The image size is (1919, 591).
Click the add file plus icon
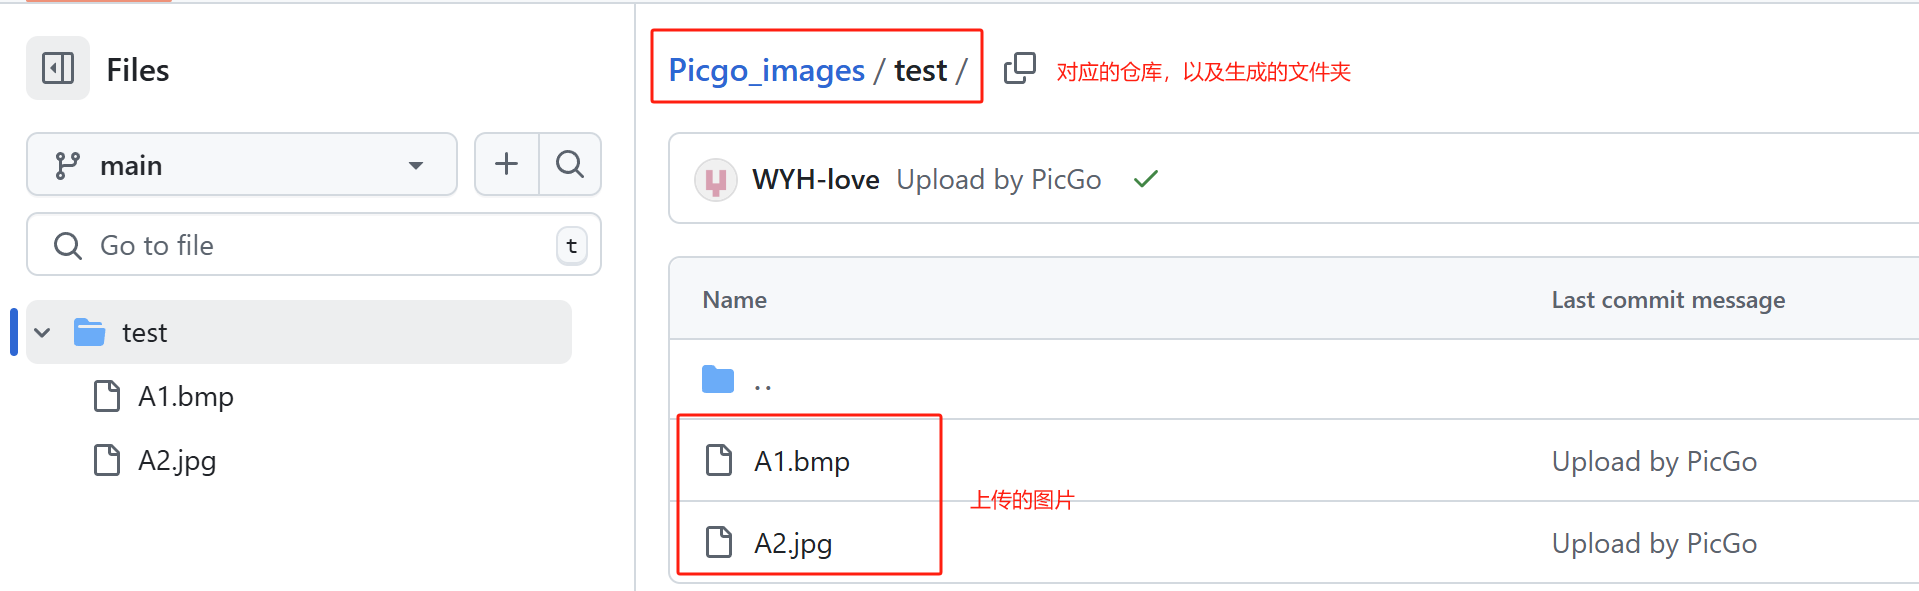pyautogui.click(x=506, y=164)
